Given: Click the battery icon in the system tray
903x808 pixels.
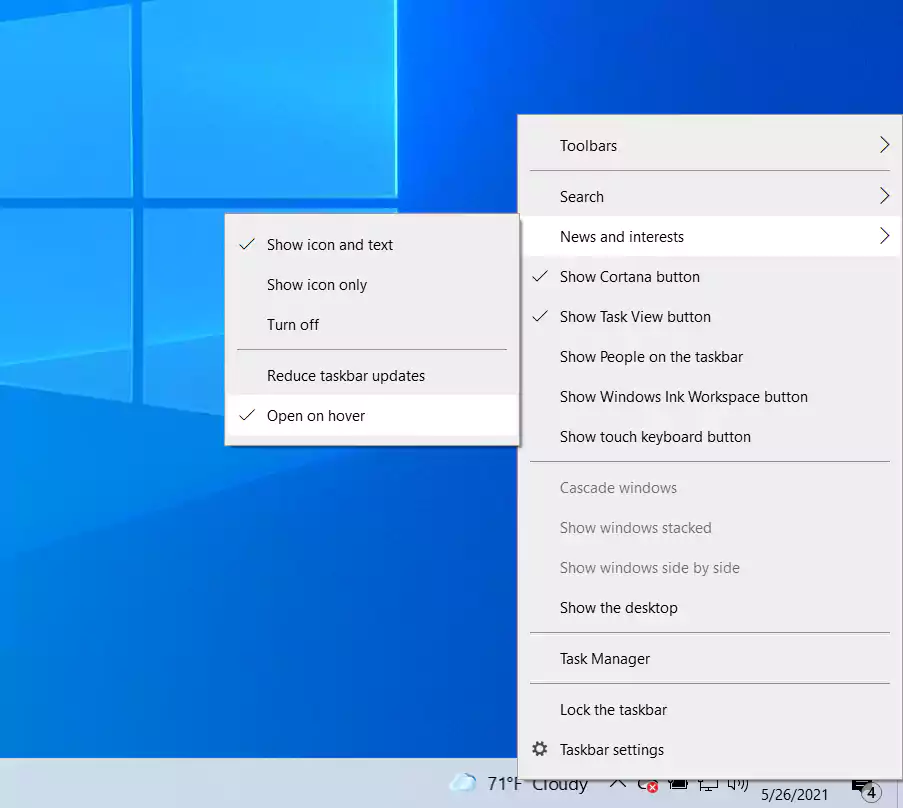Looking at the screenshot, I should [x=678, y=784].
